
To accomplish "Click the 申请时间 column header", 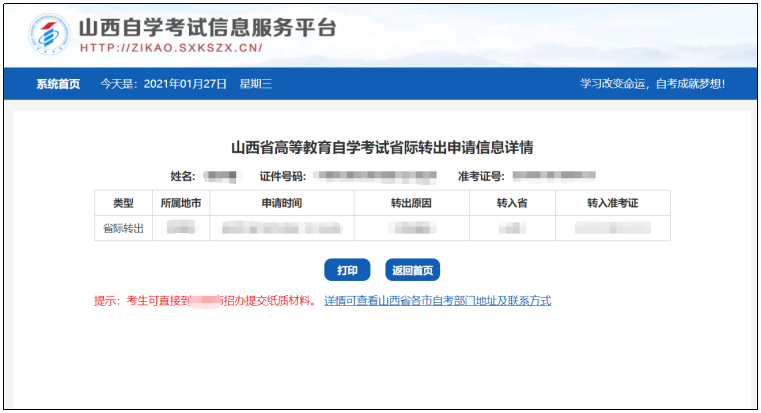I will coord(281,203).
